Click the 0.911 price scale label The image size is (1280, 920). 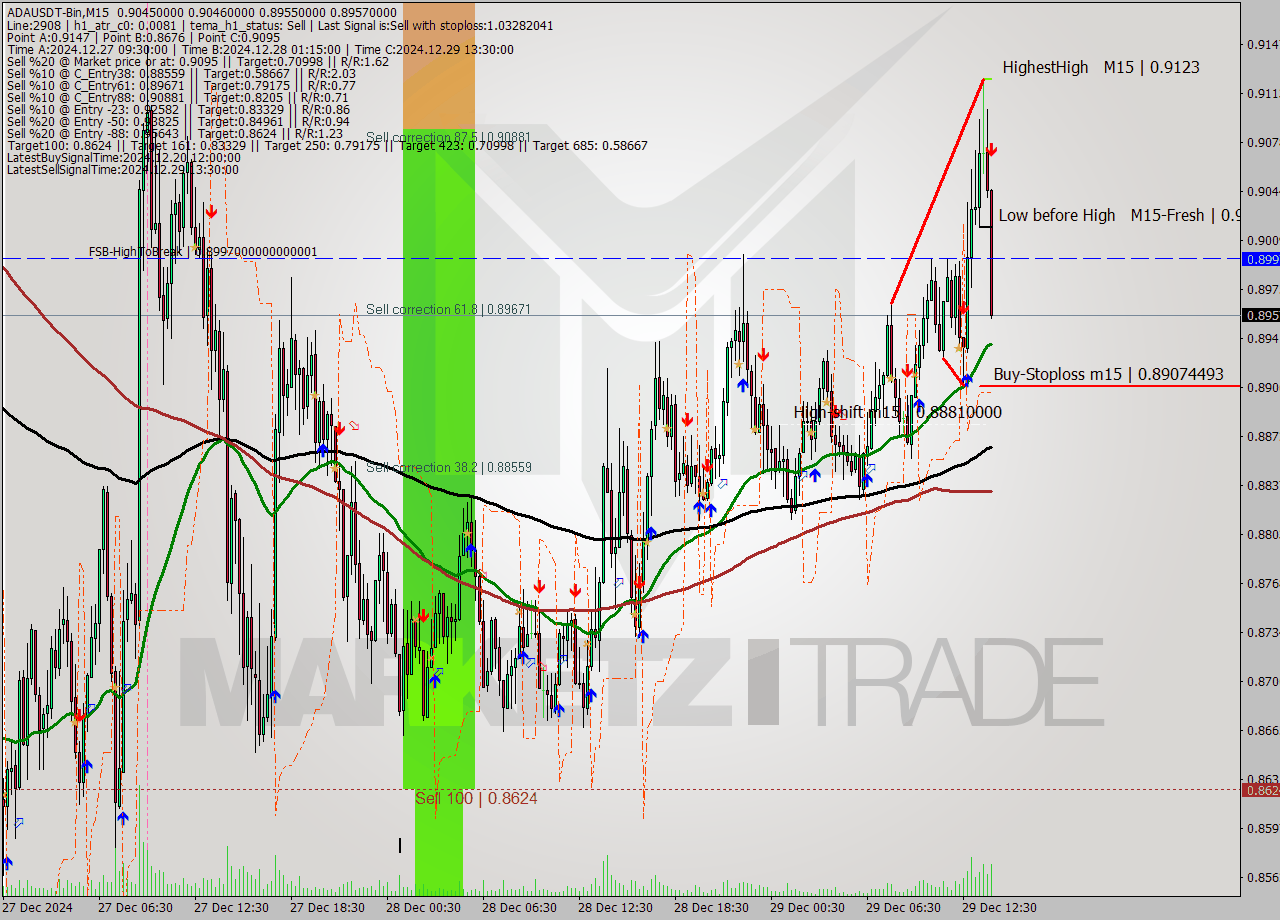click(x=1262, y=93)
